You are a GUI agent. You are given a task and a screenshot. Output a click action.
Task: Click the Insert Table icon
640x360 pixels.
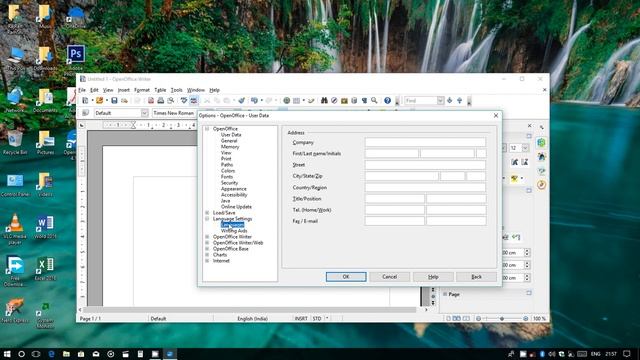297,100
